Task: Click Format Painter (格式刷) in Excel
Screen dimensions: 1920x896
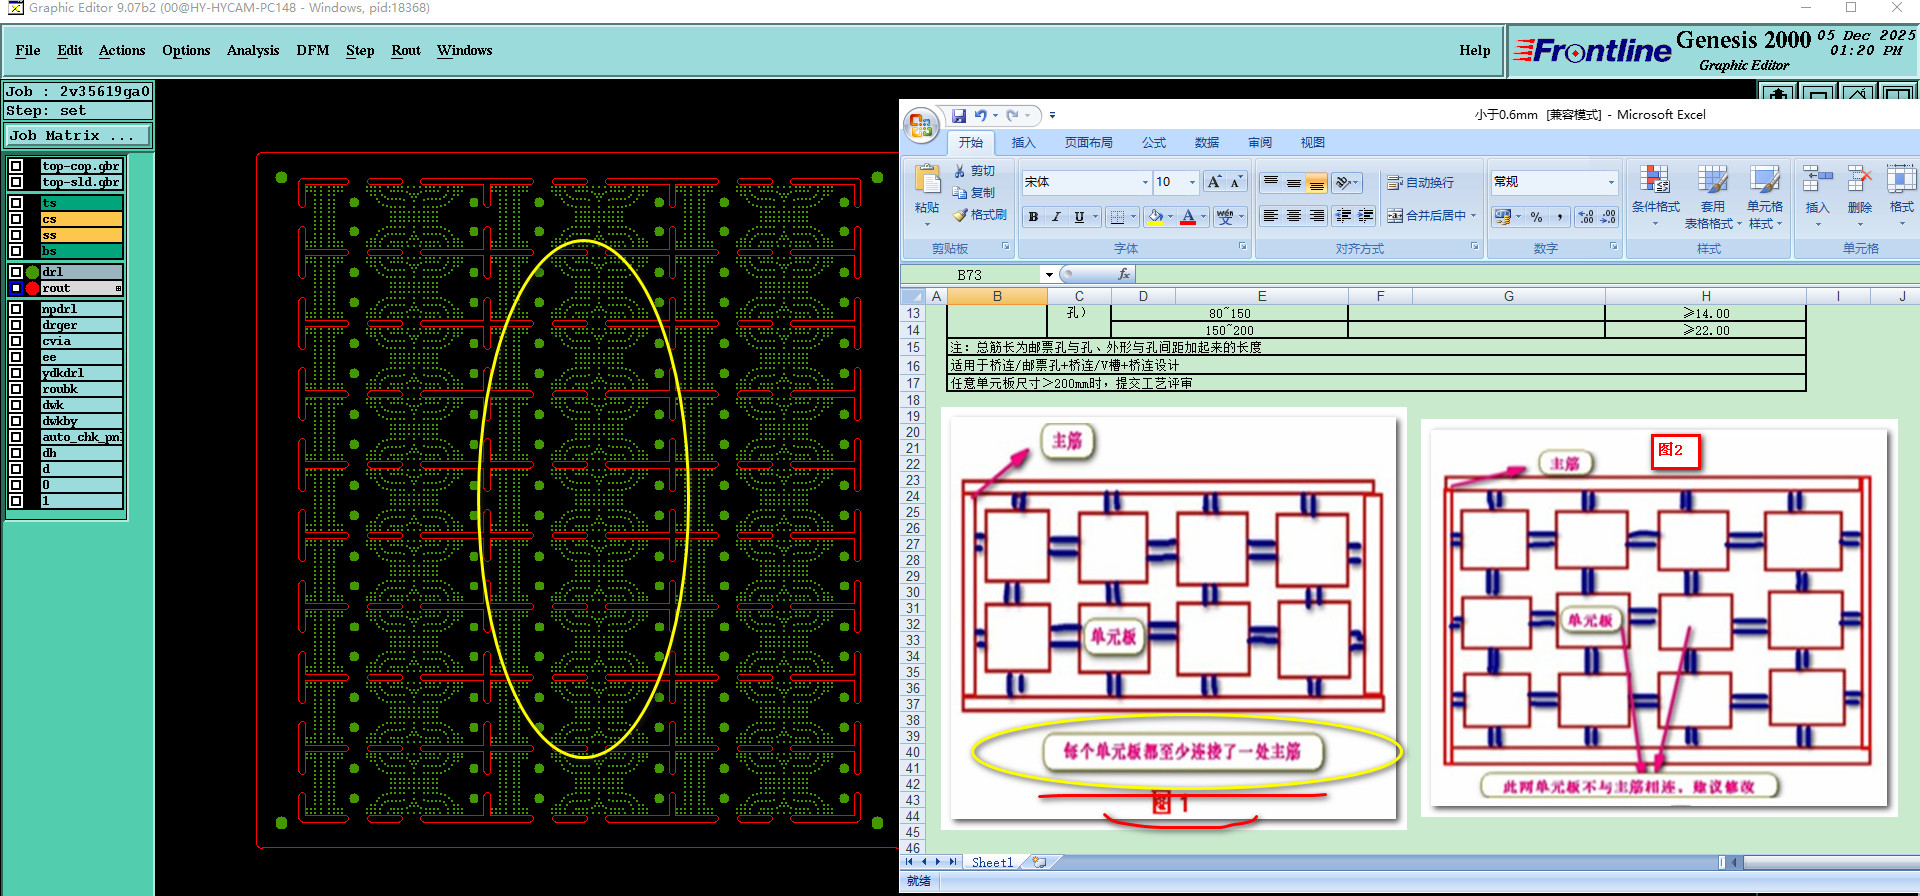Action: 980,215
